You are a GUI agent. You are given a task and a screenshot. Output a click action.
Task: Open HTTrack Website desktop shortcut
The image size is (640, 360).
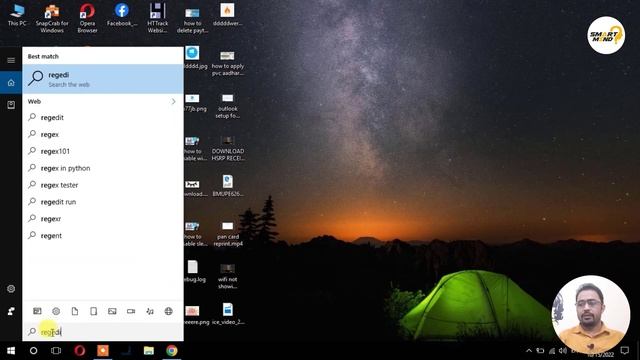(157, 18)
